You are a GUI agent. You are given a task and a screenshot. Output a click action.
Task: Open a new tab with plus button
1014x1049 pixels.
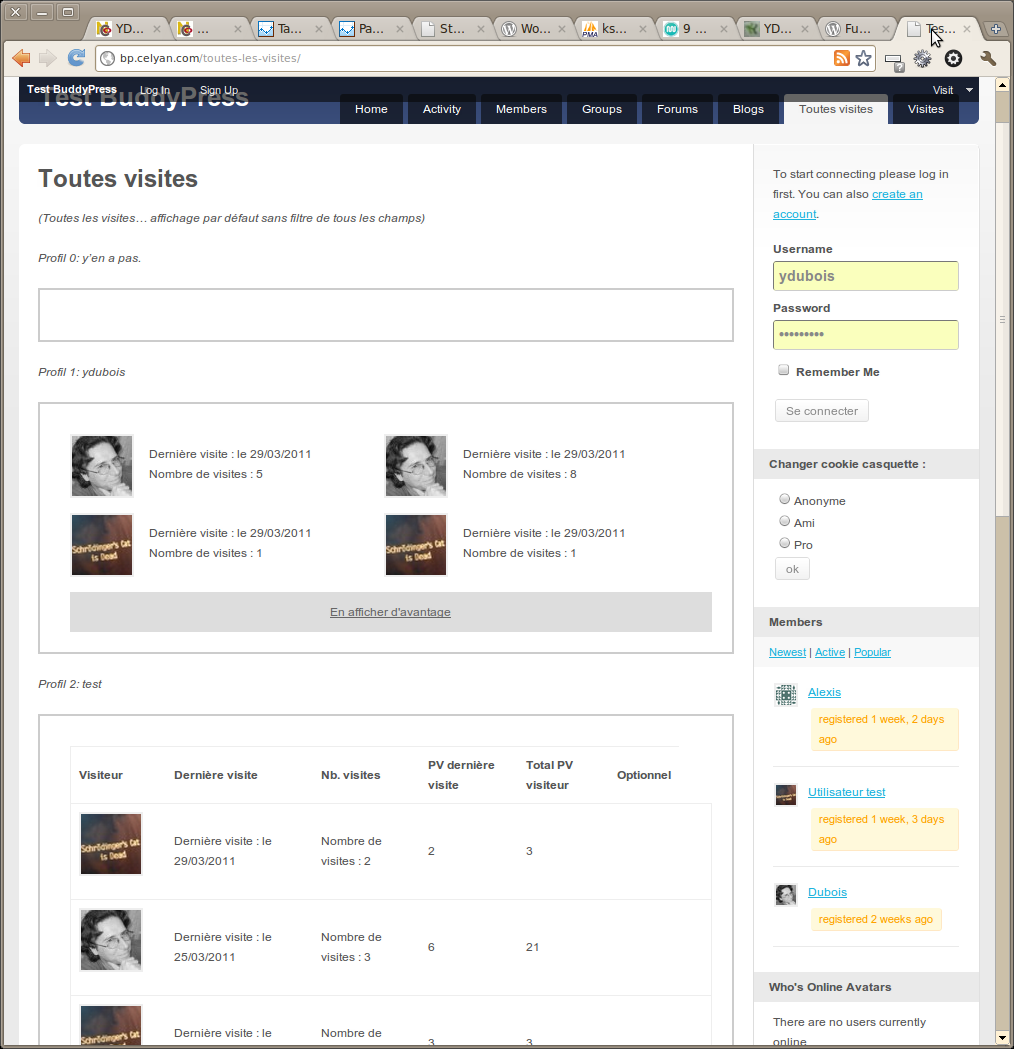point(995,29)
